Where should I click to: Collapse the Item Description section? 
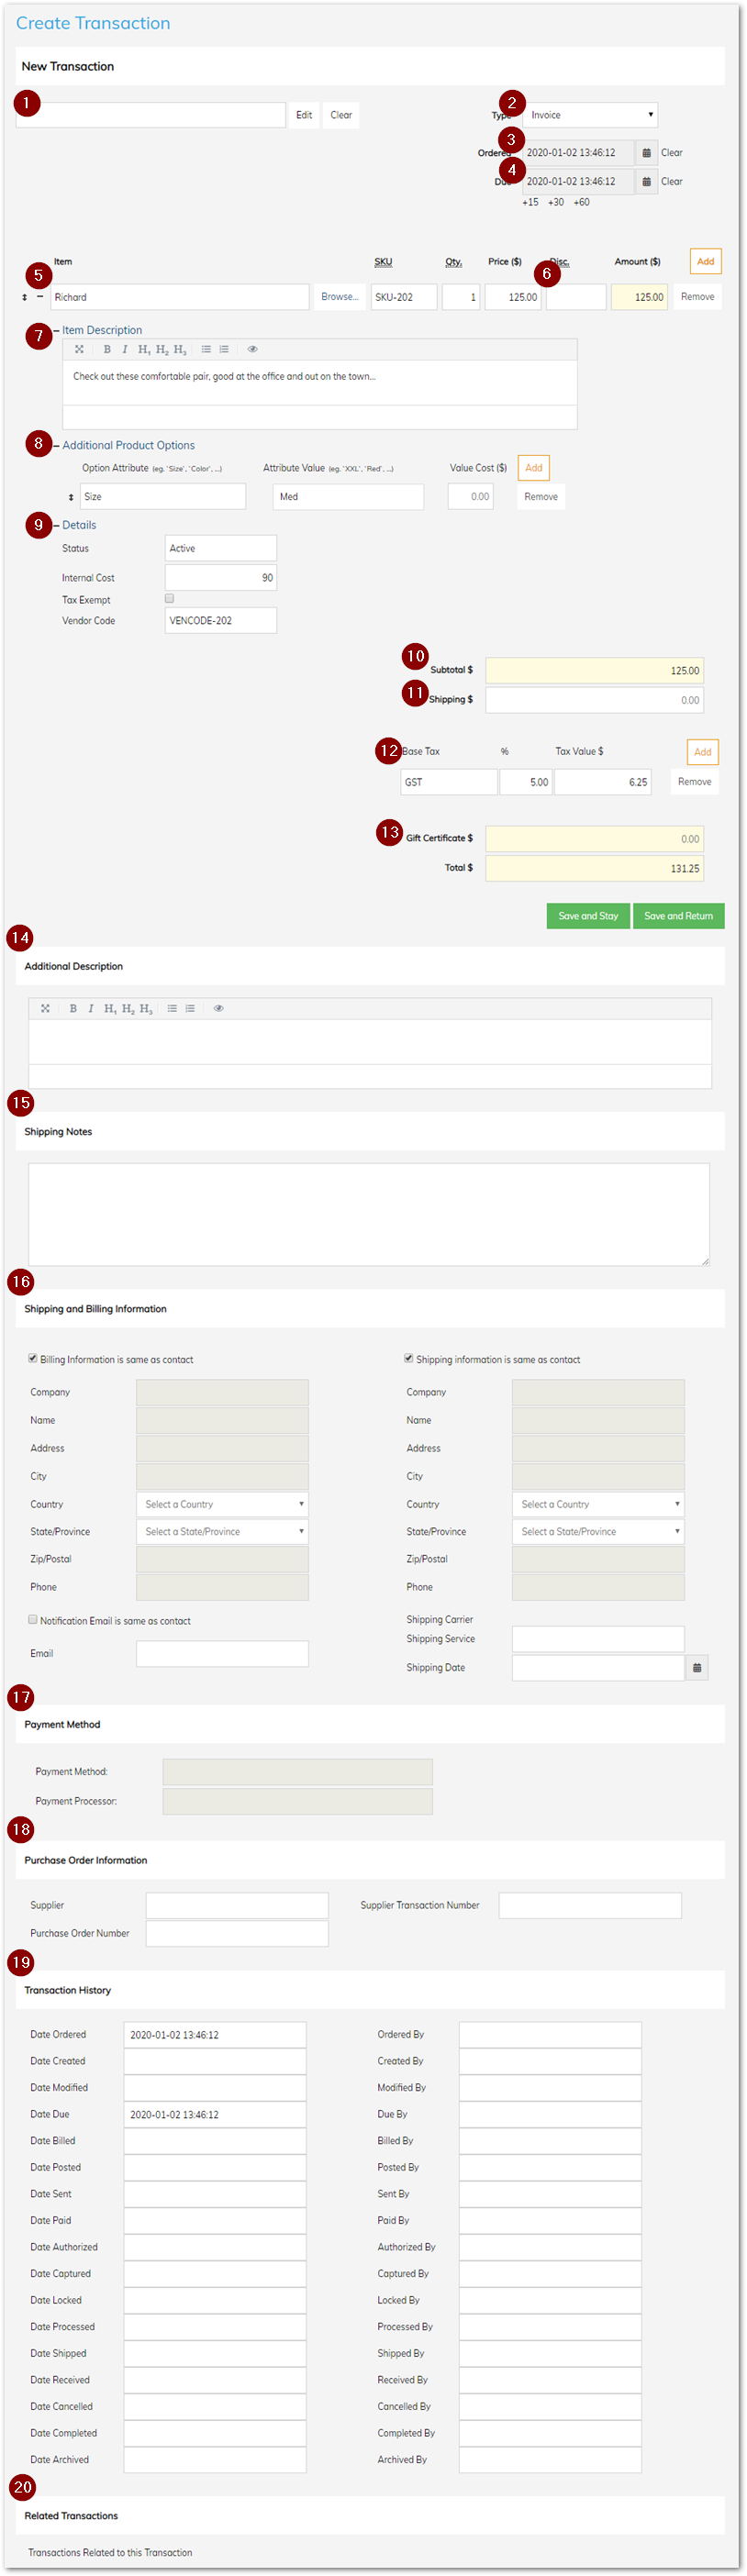pyautogui.click(x=57, y=330)
